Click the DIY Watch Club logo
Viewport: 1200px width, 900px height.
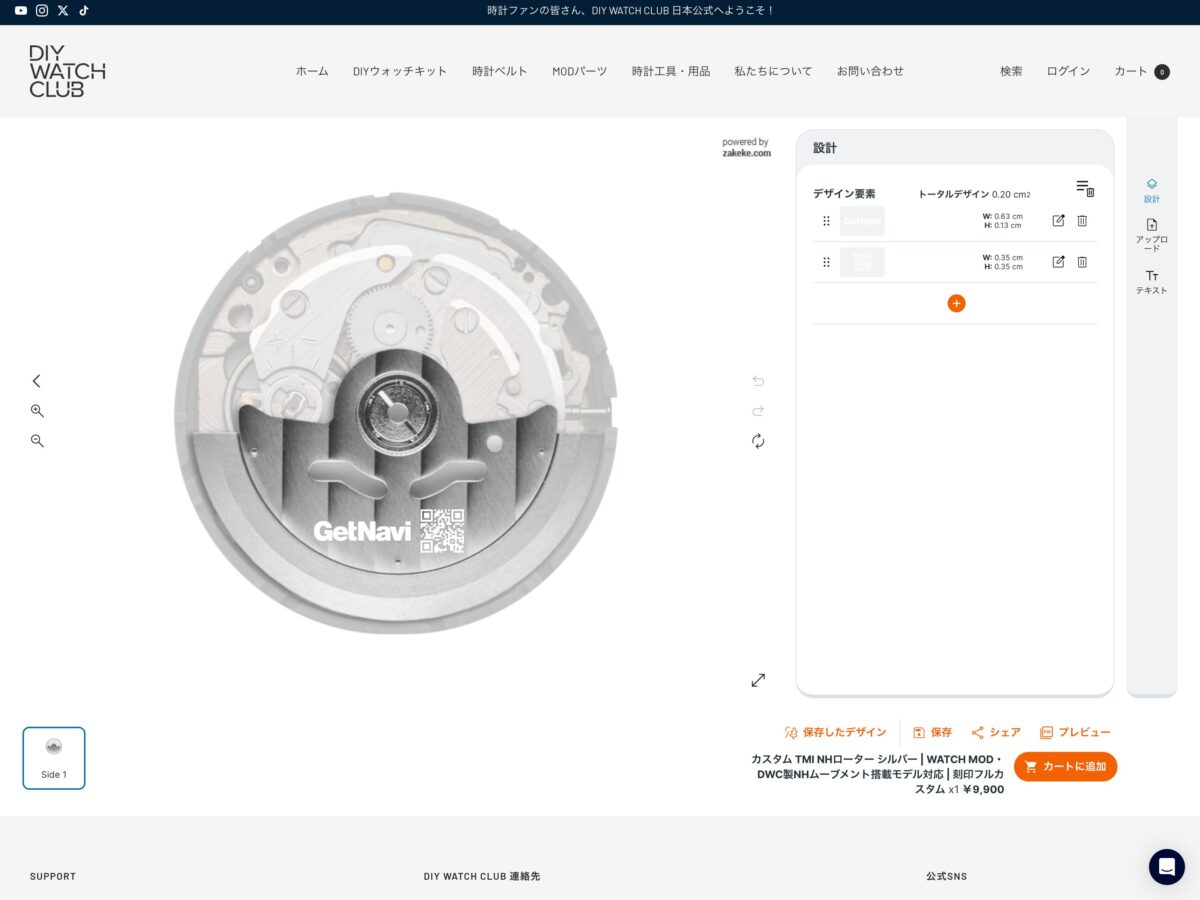coord(67,71)
